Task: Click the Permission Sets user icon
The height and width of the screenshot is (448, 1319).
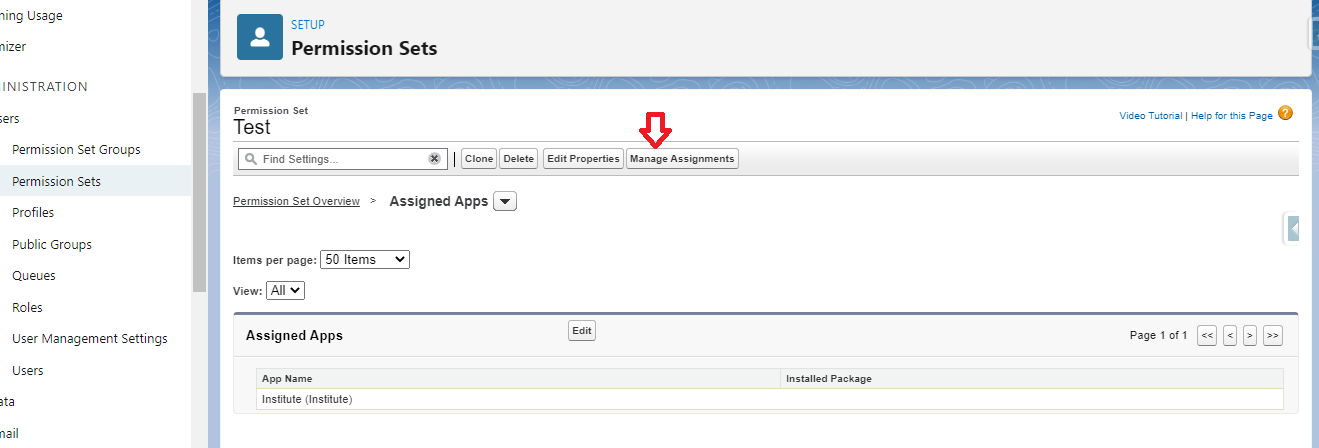Action: tap(260, 37)
